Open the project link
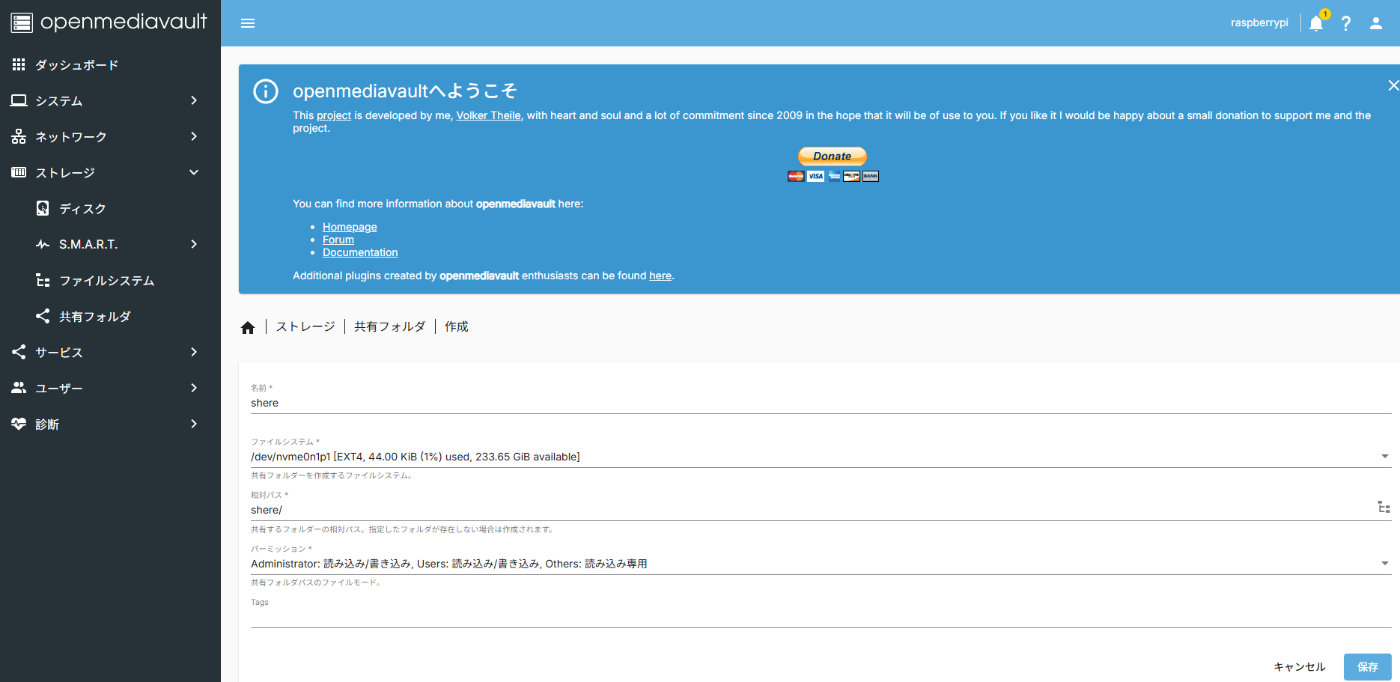This screenshot has height=682, width=1400. [x=334, y=116]
